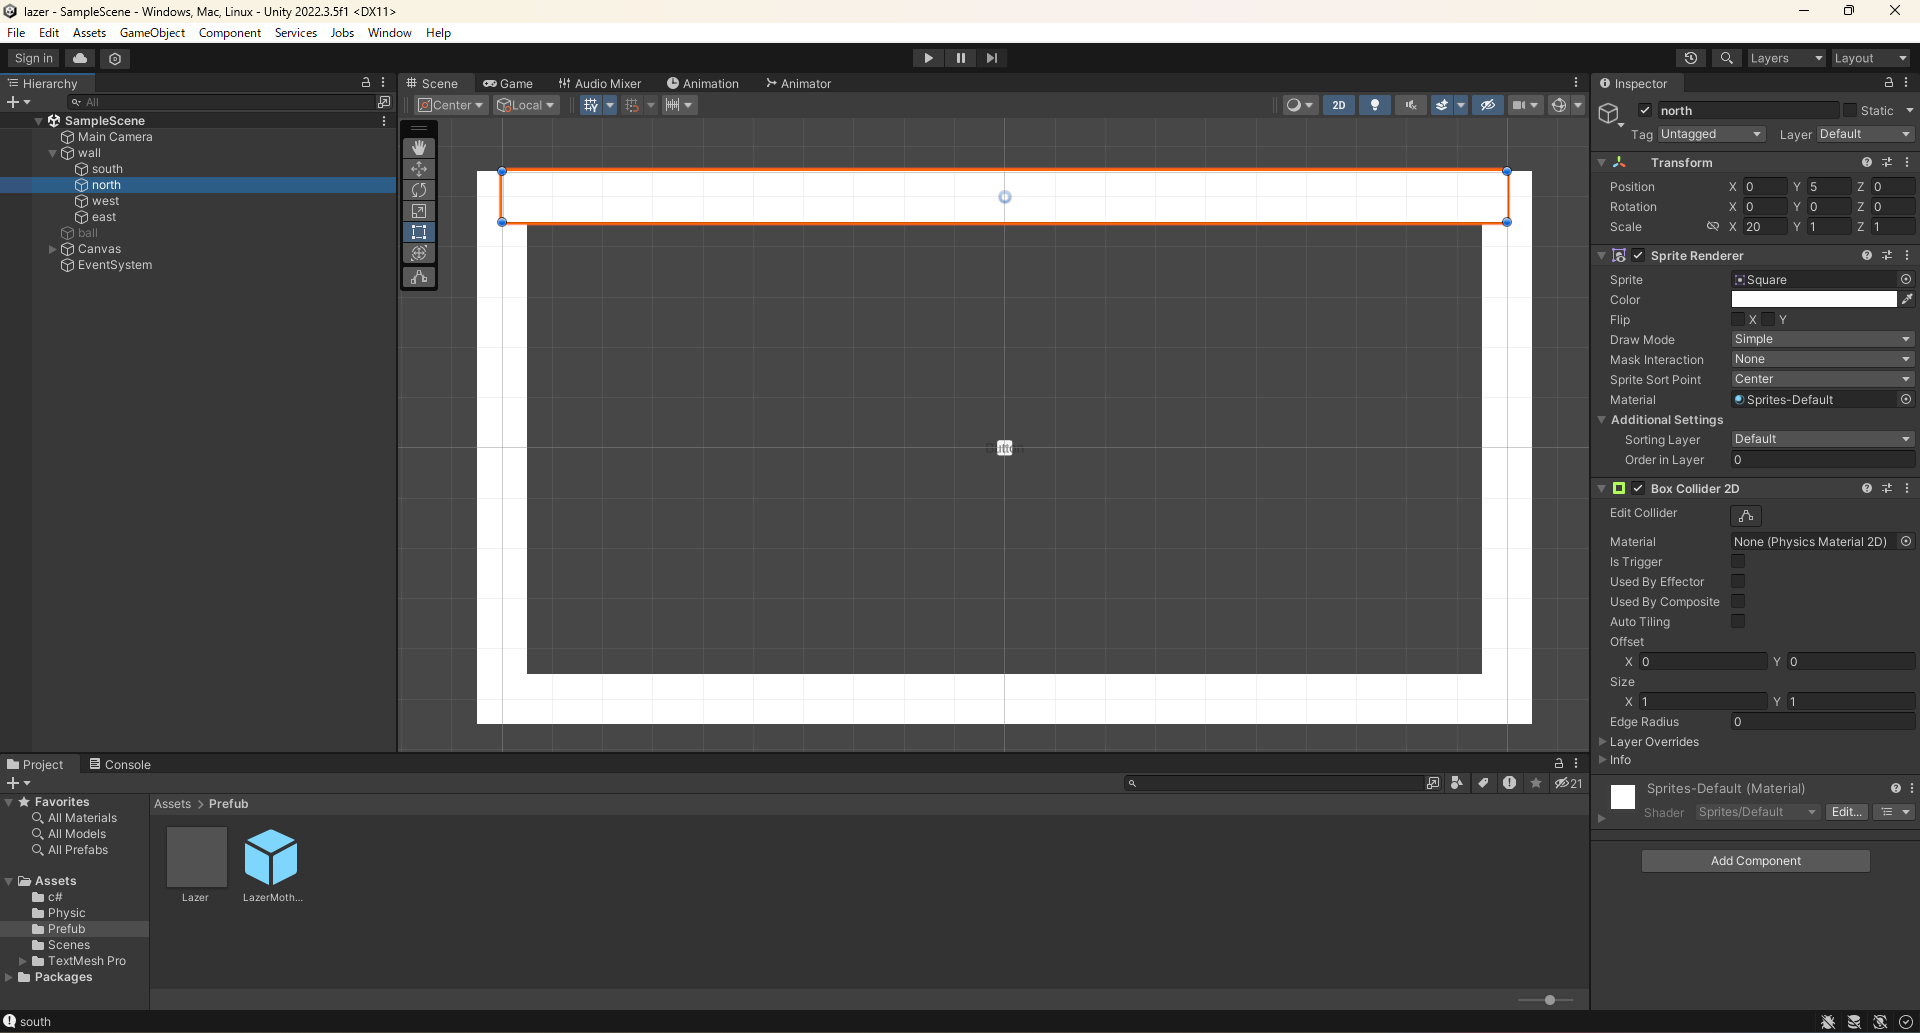
Task: Enable Flip X in Sprite Renderer
Action: point(1739,319)
